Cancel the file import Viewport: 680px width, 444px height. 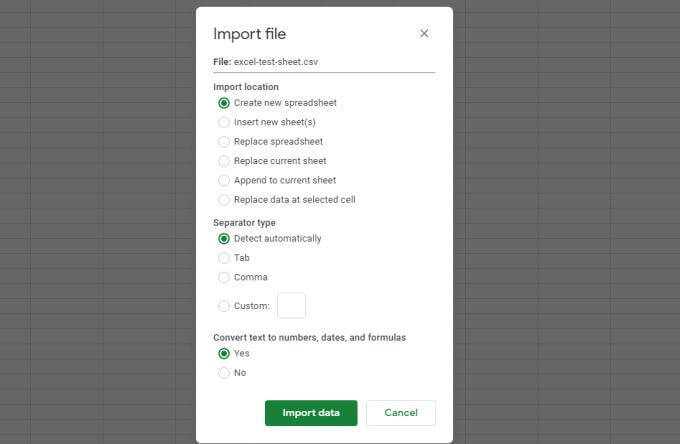point(400,413)
